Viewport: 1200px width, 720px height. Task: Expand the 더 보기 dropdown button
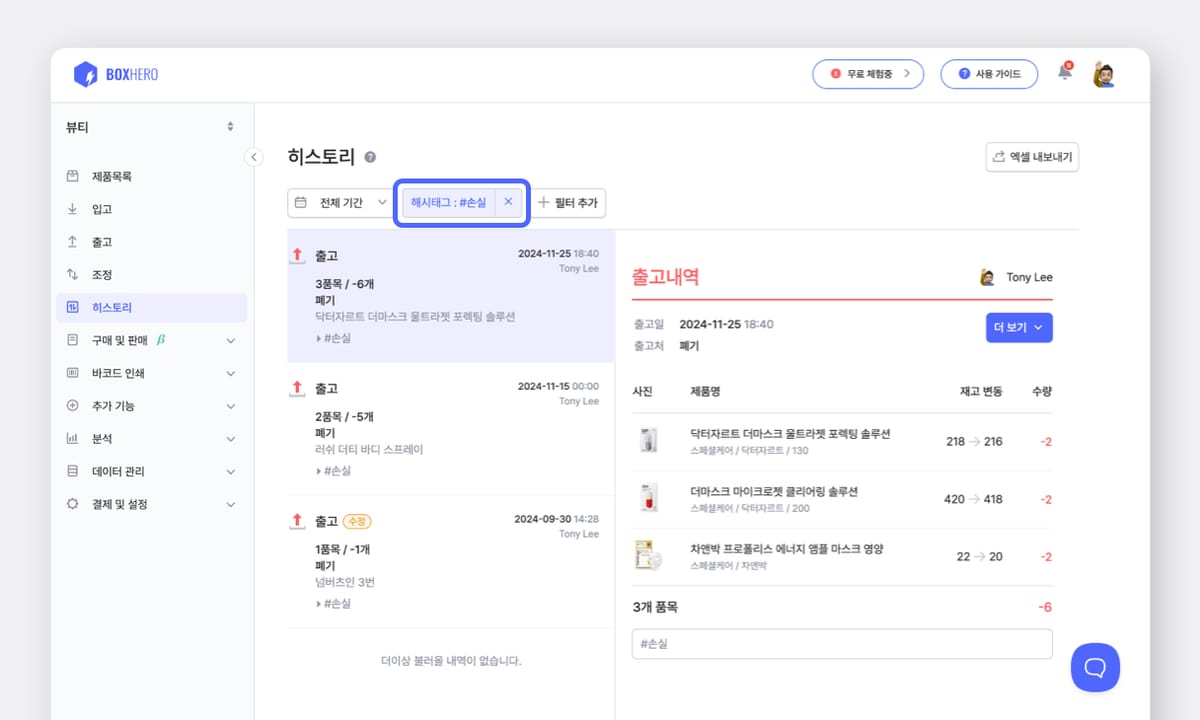click(1018, 327)
